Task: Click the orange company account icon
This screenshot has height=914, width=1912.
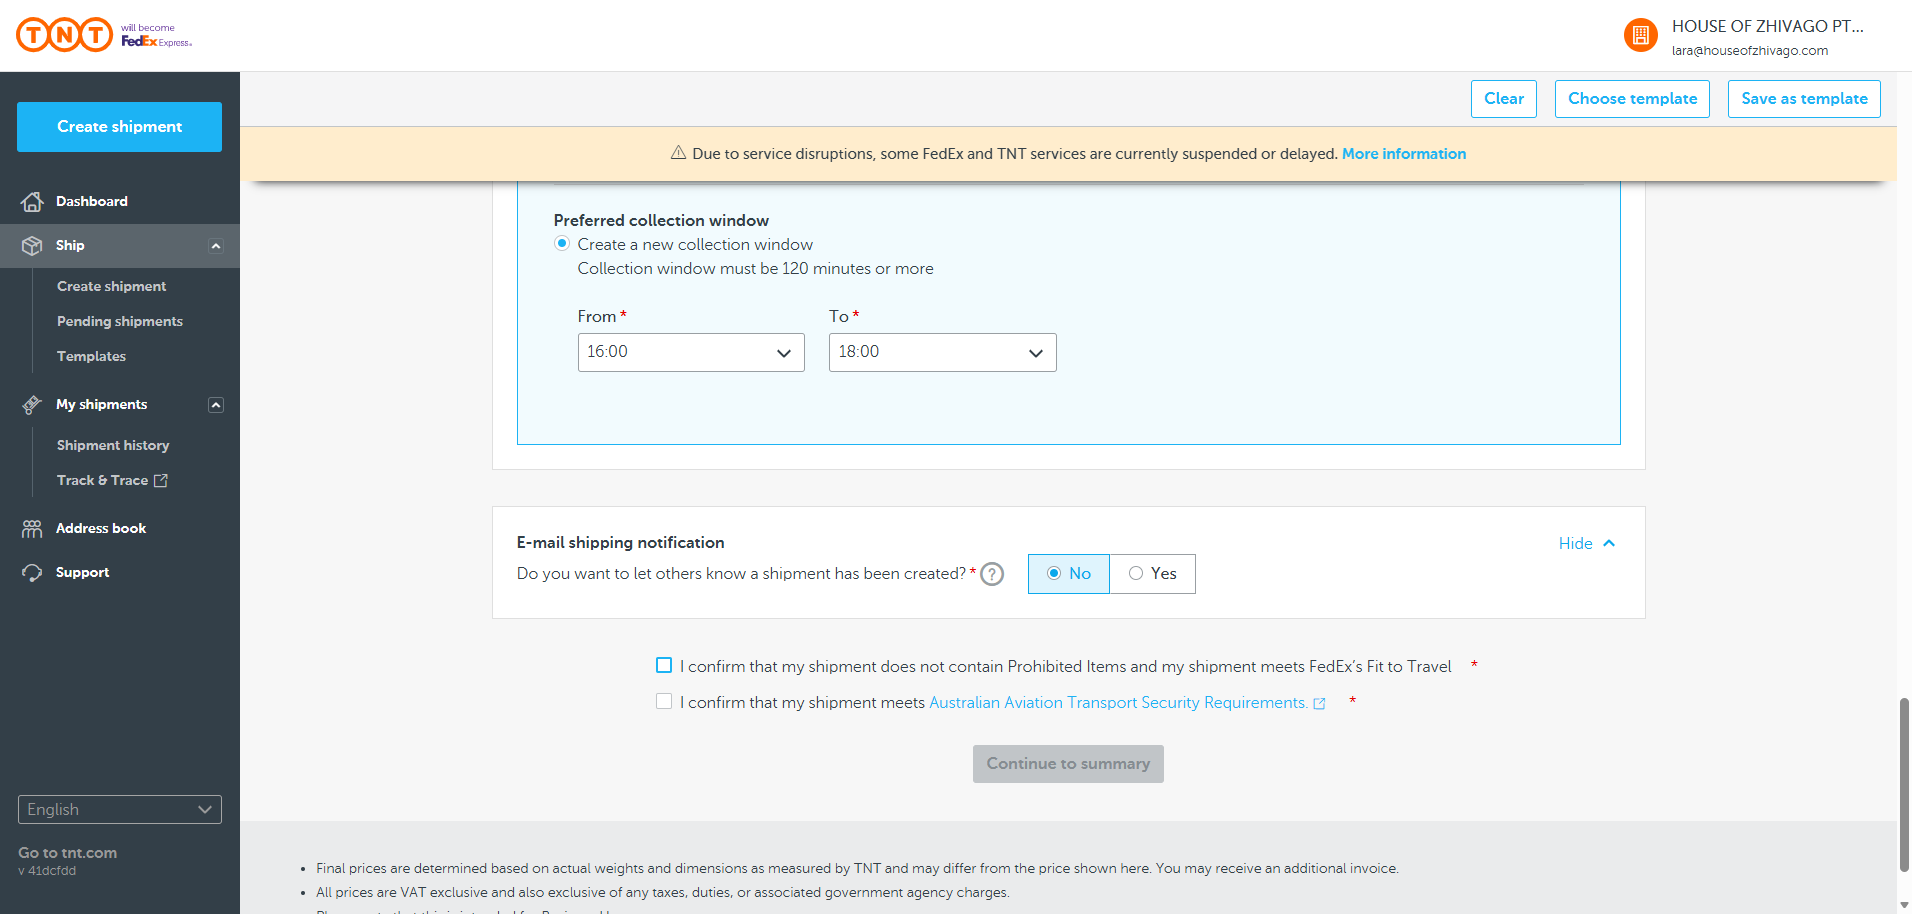Action: pos(1640,36)
